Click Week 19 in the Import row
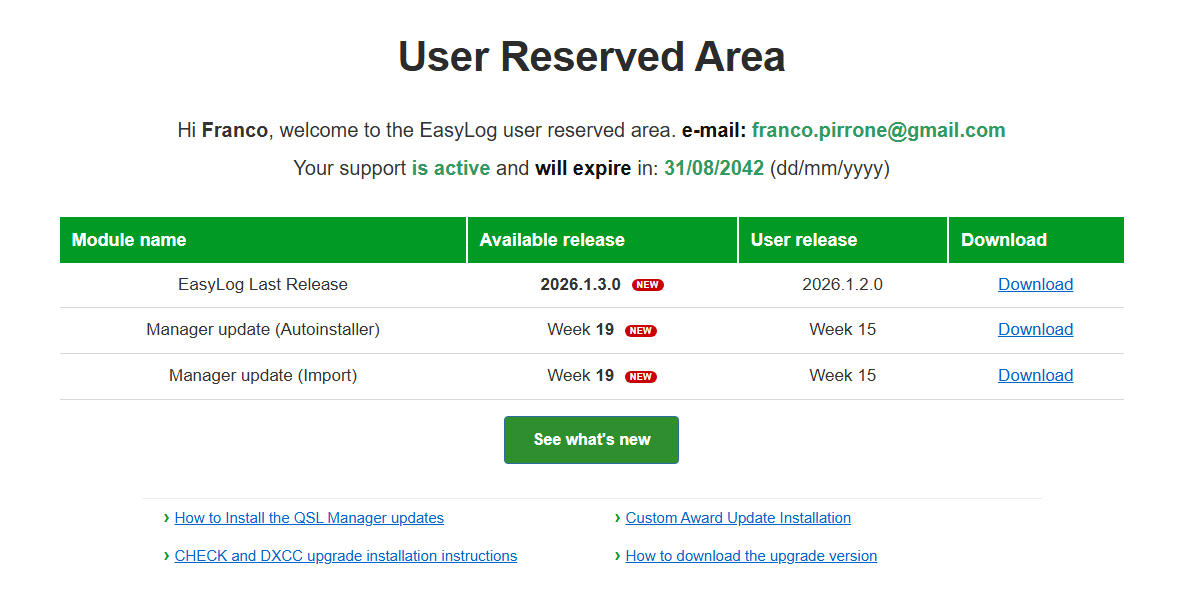 click(x=580, y=375)
